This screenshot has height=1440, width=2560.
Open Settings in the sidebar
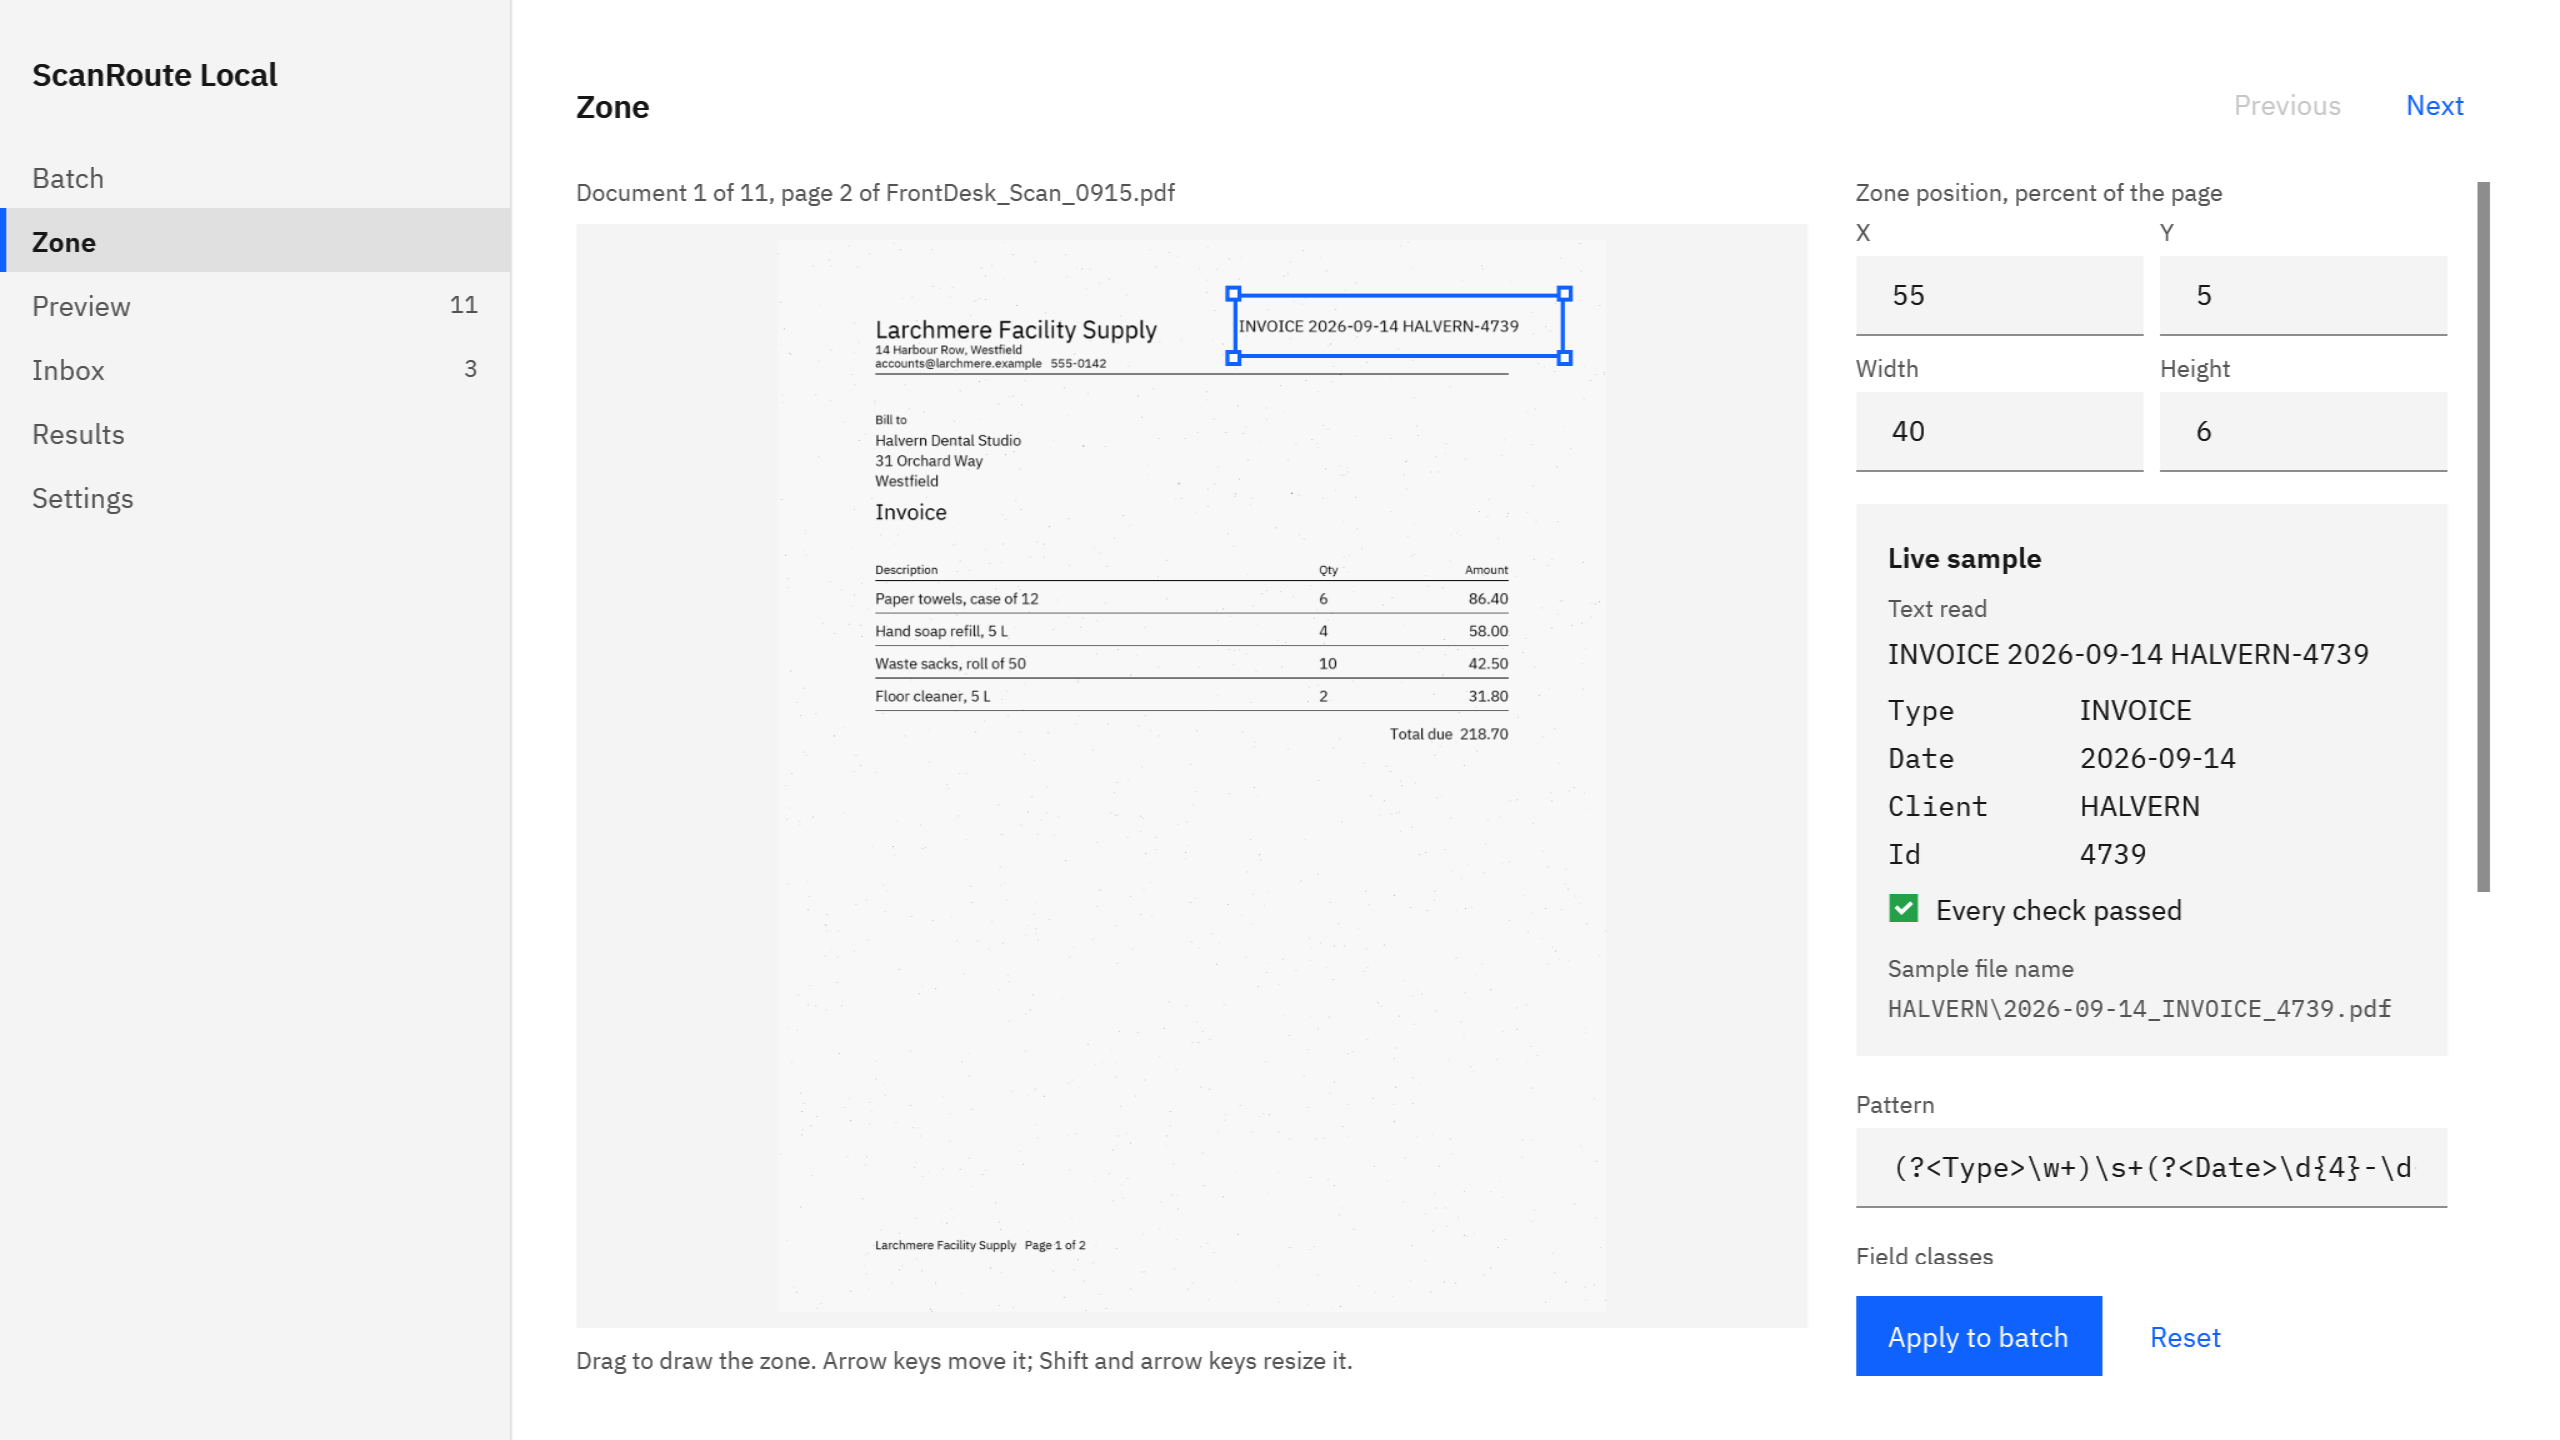pyautogui.click(x=255, y=497)
